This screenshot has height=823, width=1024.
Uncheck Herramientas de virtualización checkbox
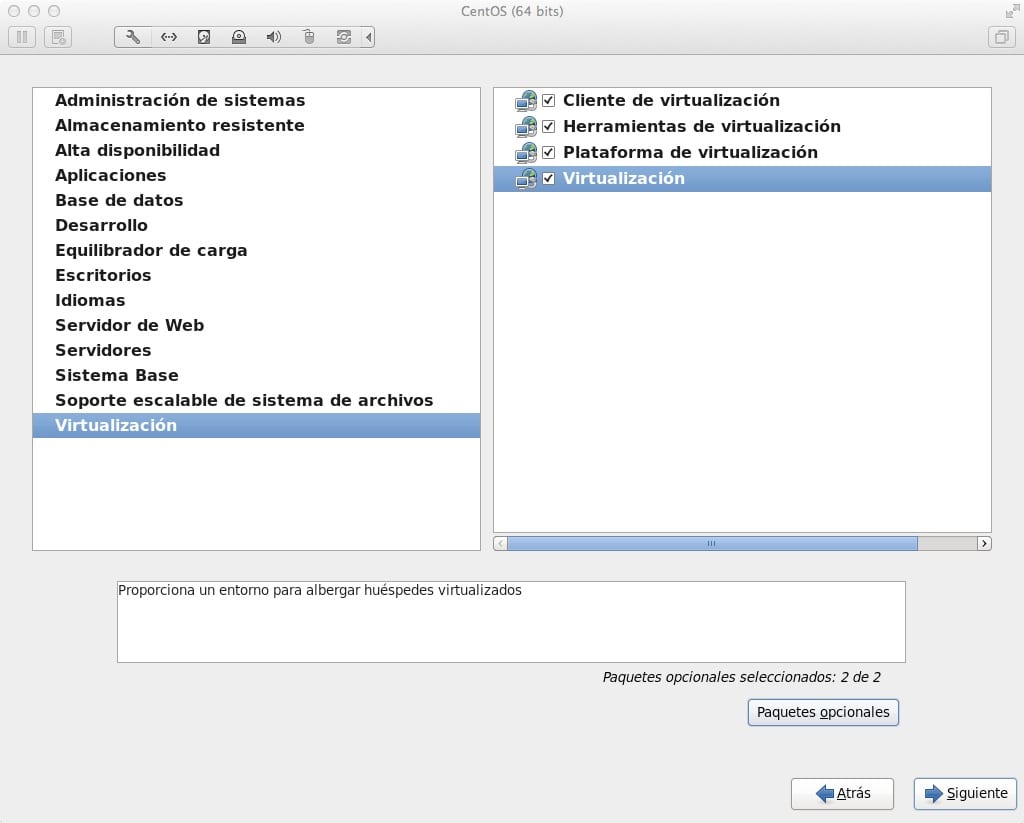coord(548,126)
